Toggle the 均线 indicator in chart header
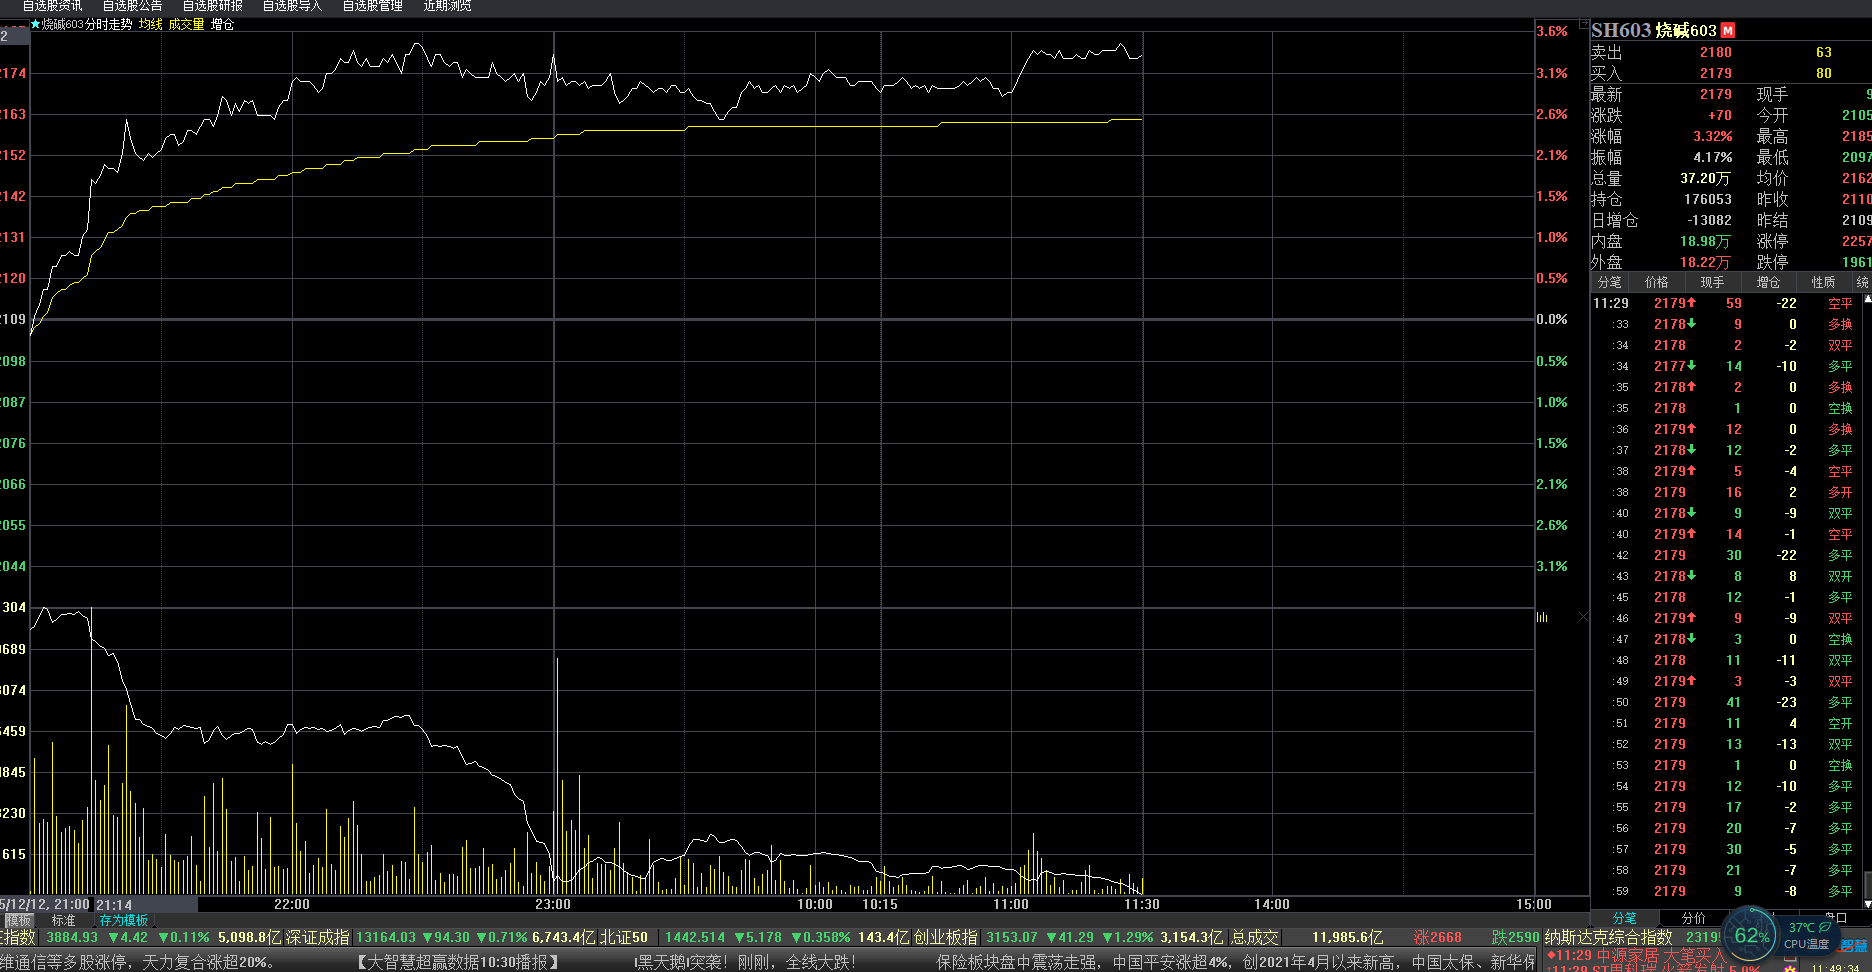Viewport: 1872px width, 972px height. point(150,24)
